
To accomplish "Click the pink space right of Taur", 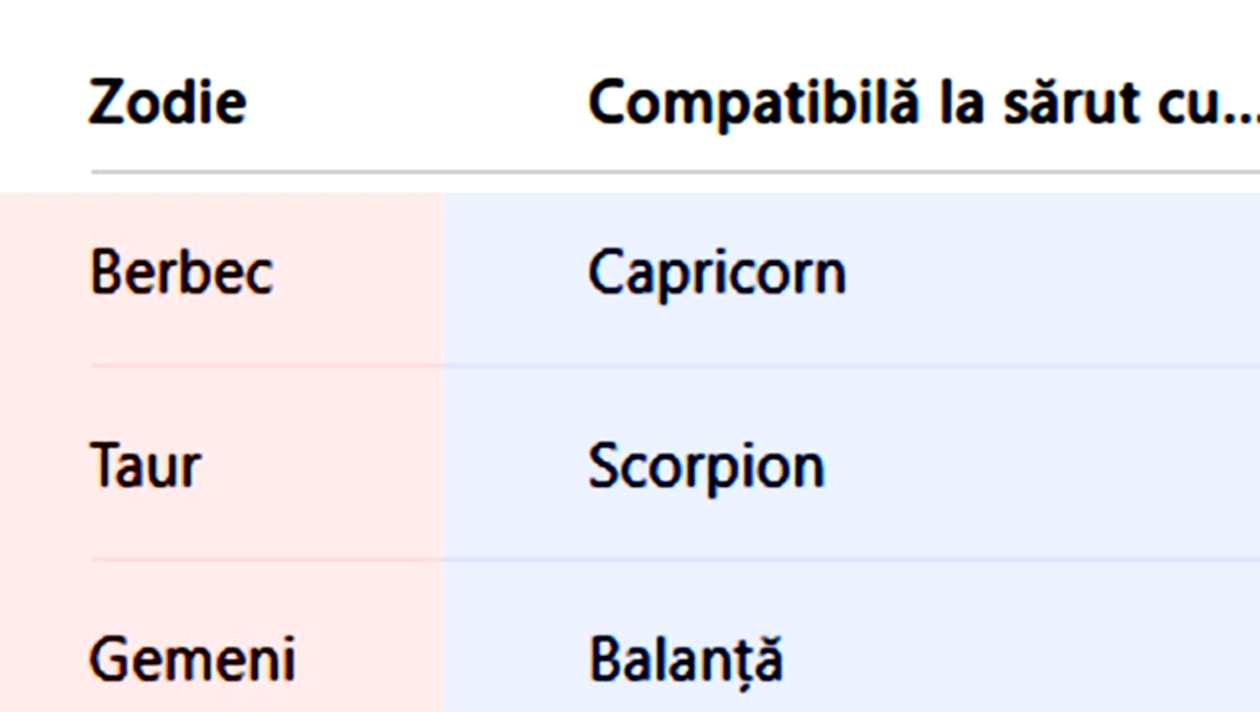I will click(330, 466).
